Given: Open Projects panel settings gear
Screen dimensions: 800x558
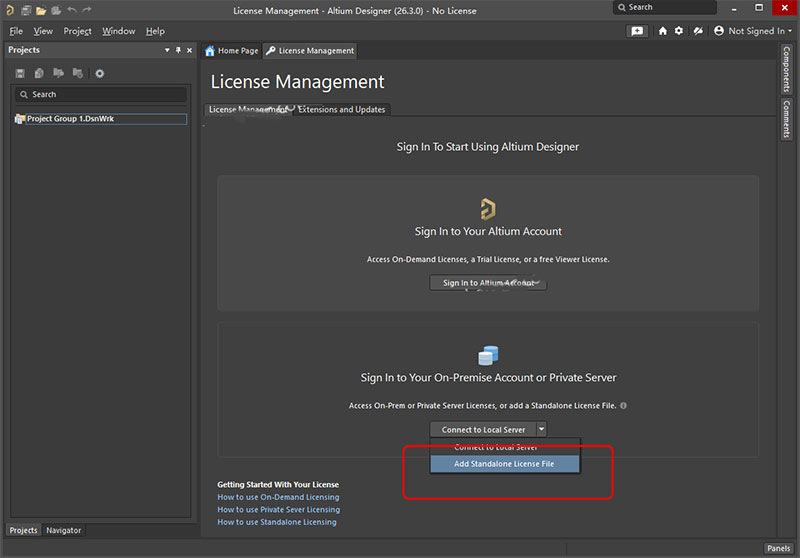Looking at the screenshot, I should tap(99, 73).
